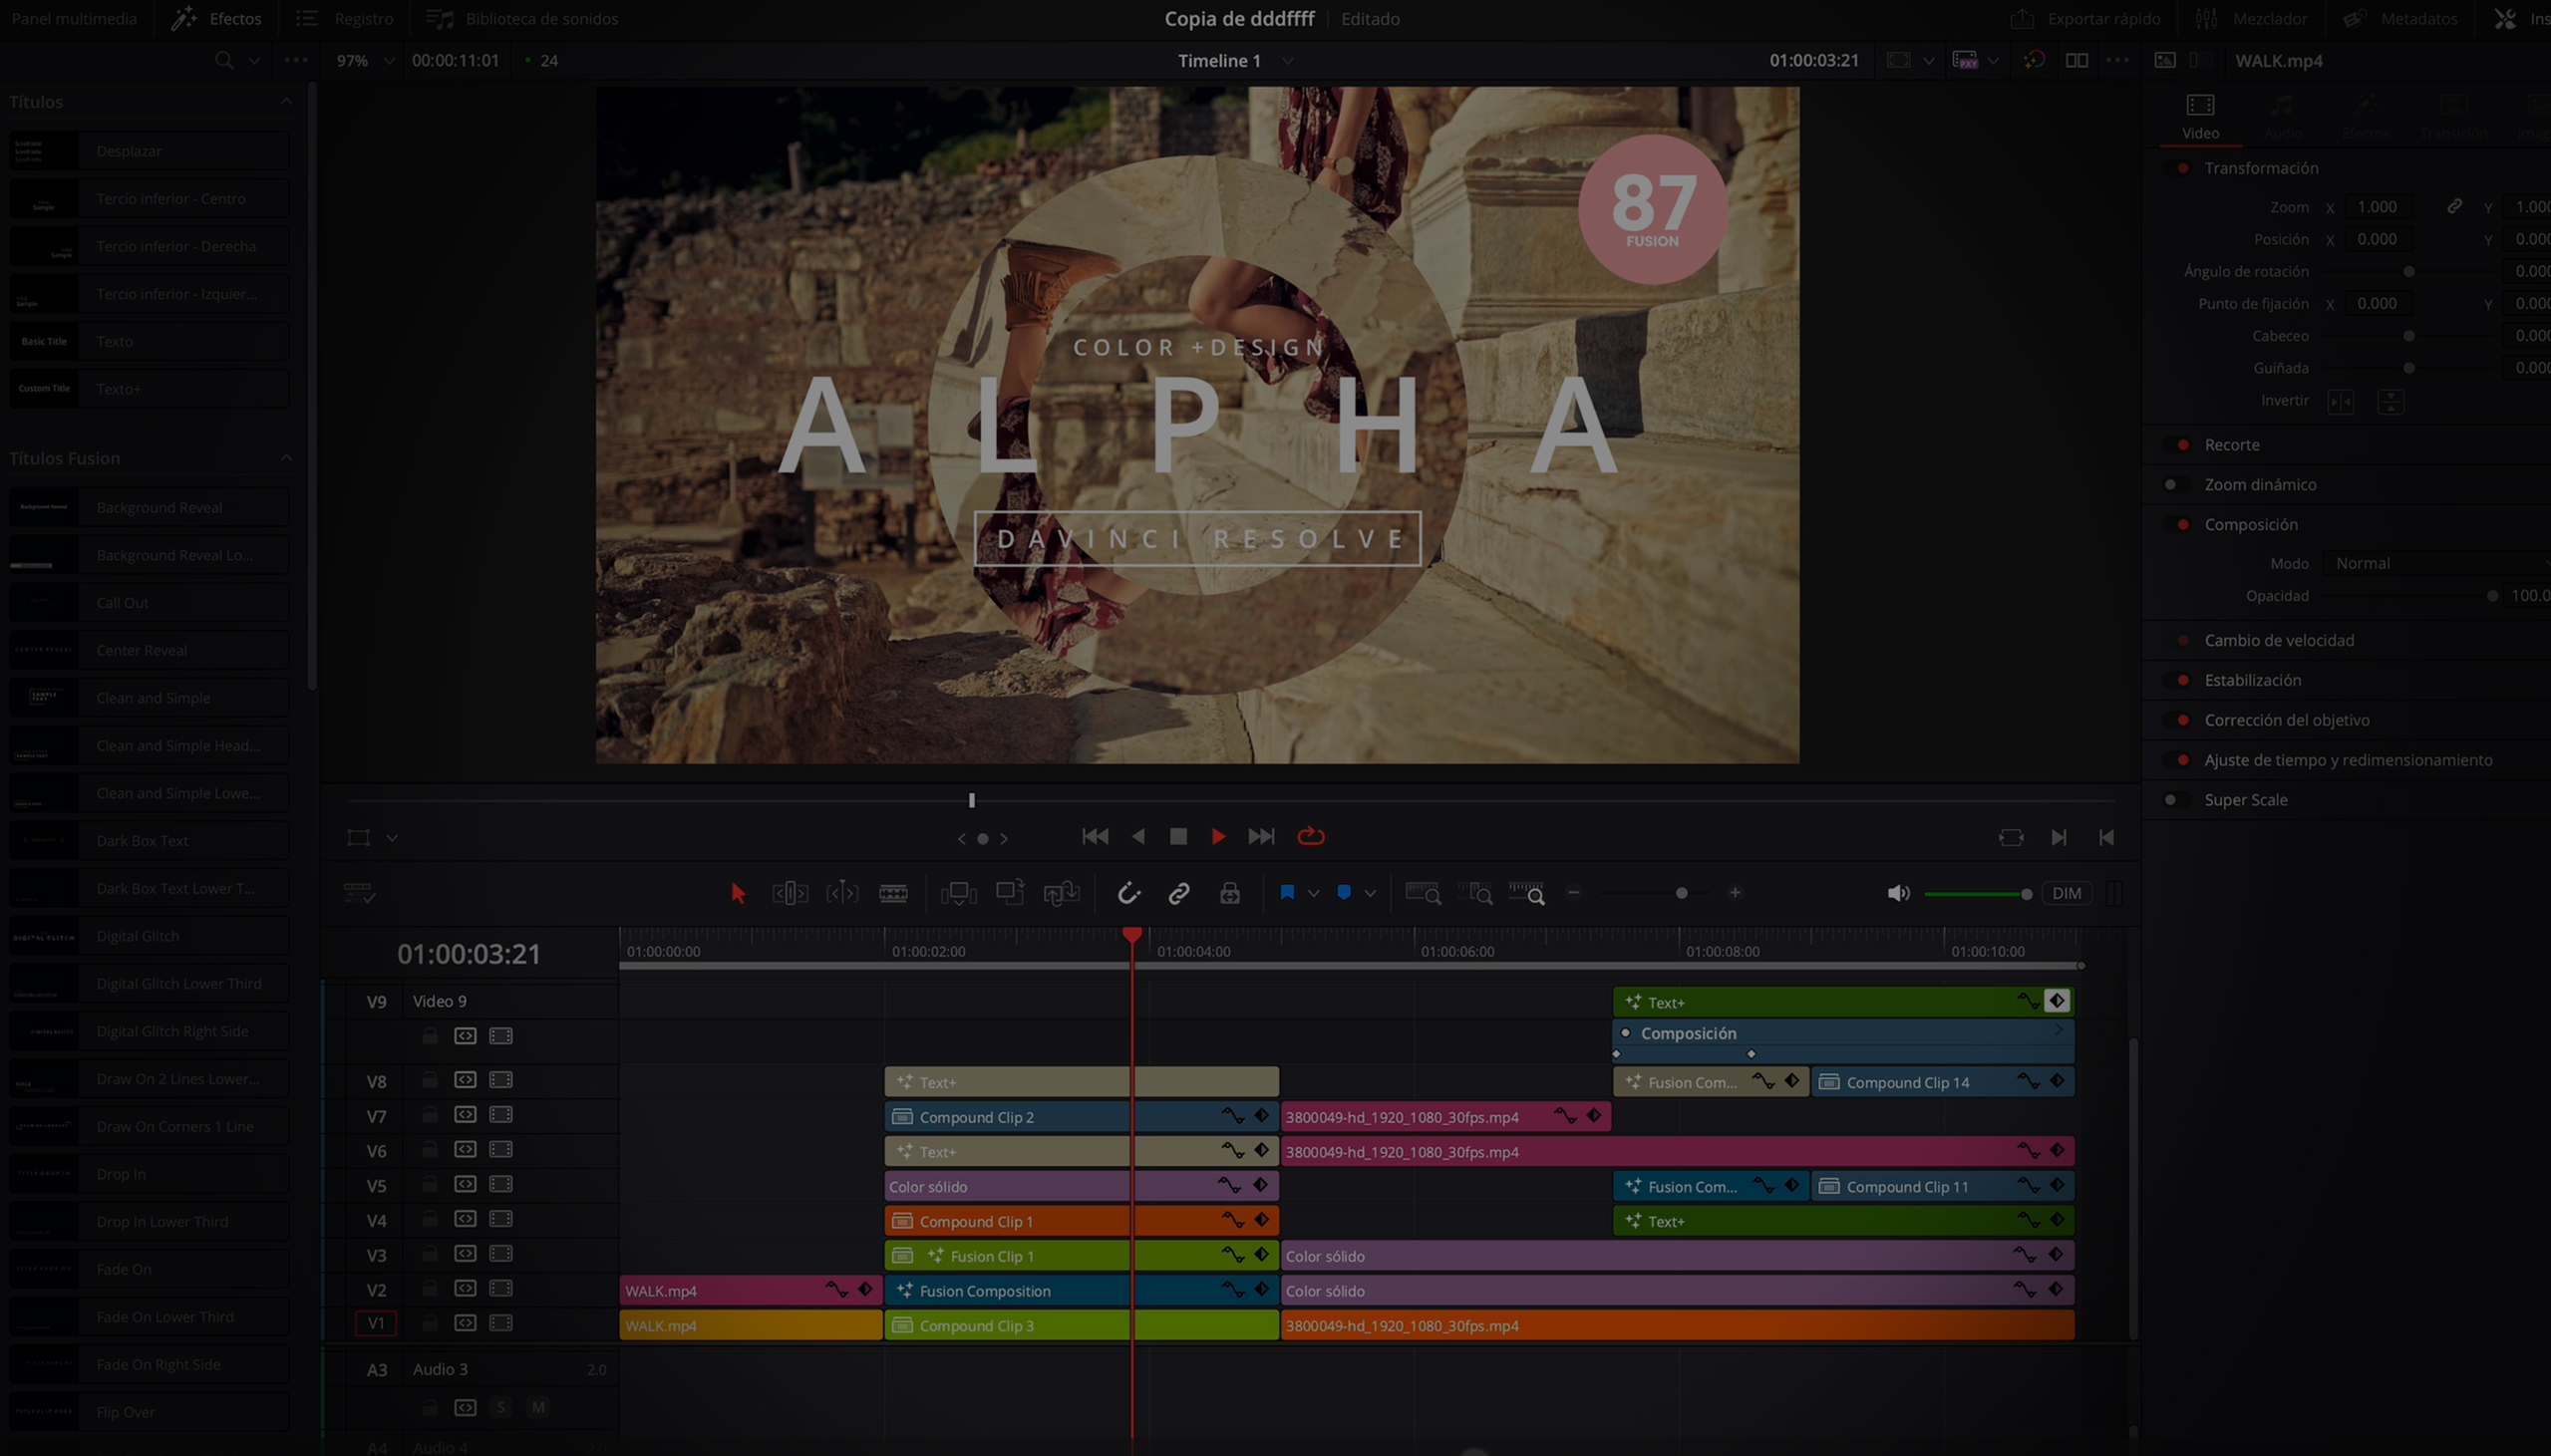
Task: Start playback with the red play button
Action: (1218, 836)
